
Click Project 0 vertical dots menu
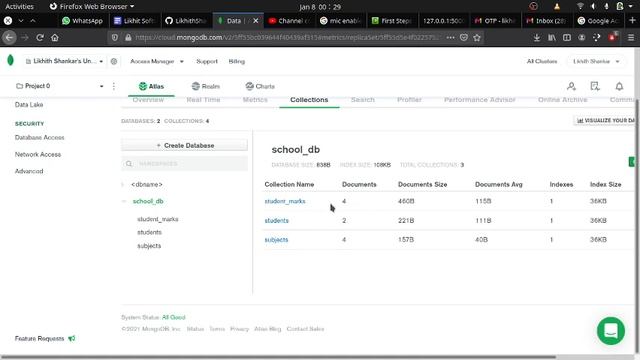[114, 86]
